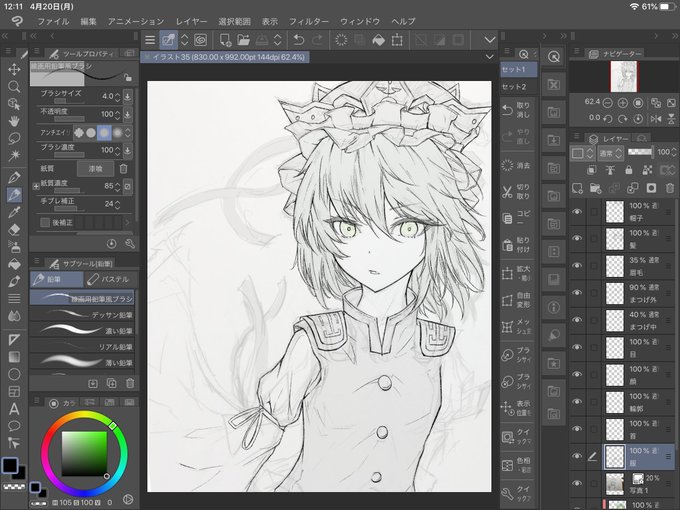Screen dimensions: 680x510
Task: Click Redo arrow in command bar
Action: tap(317, 40)
